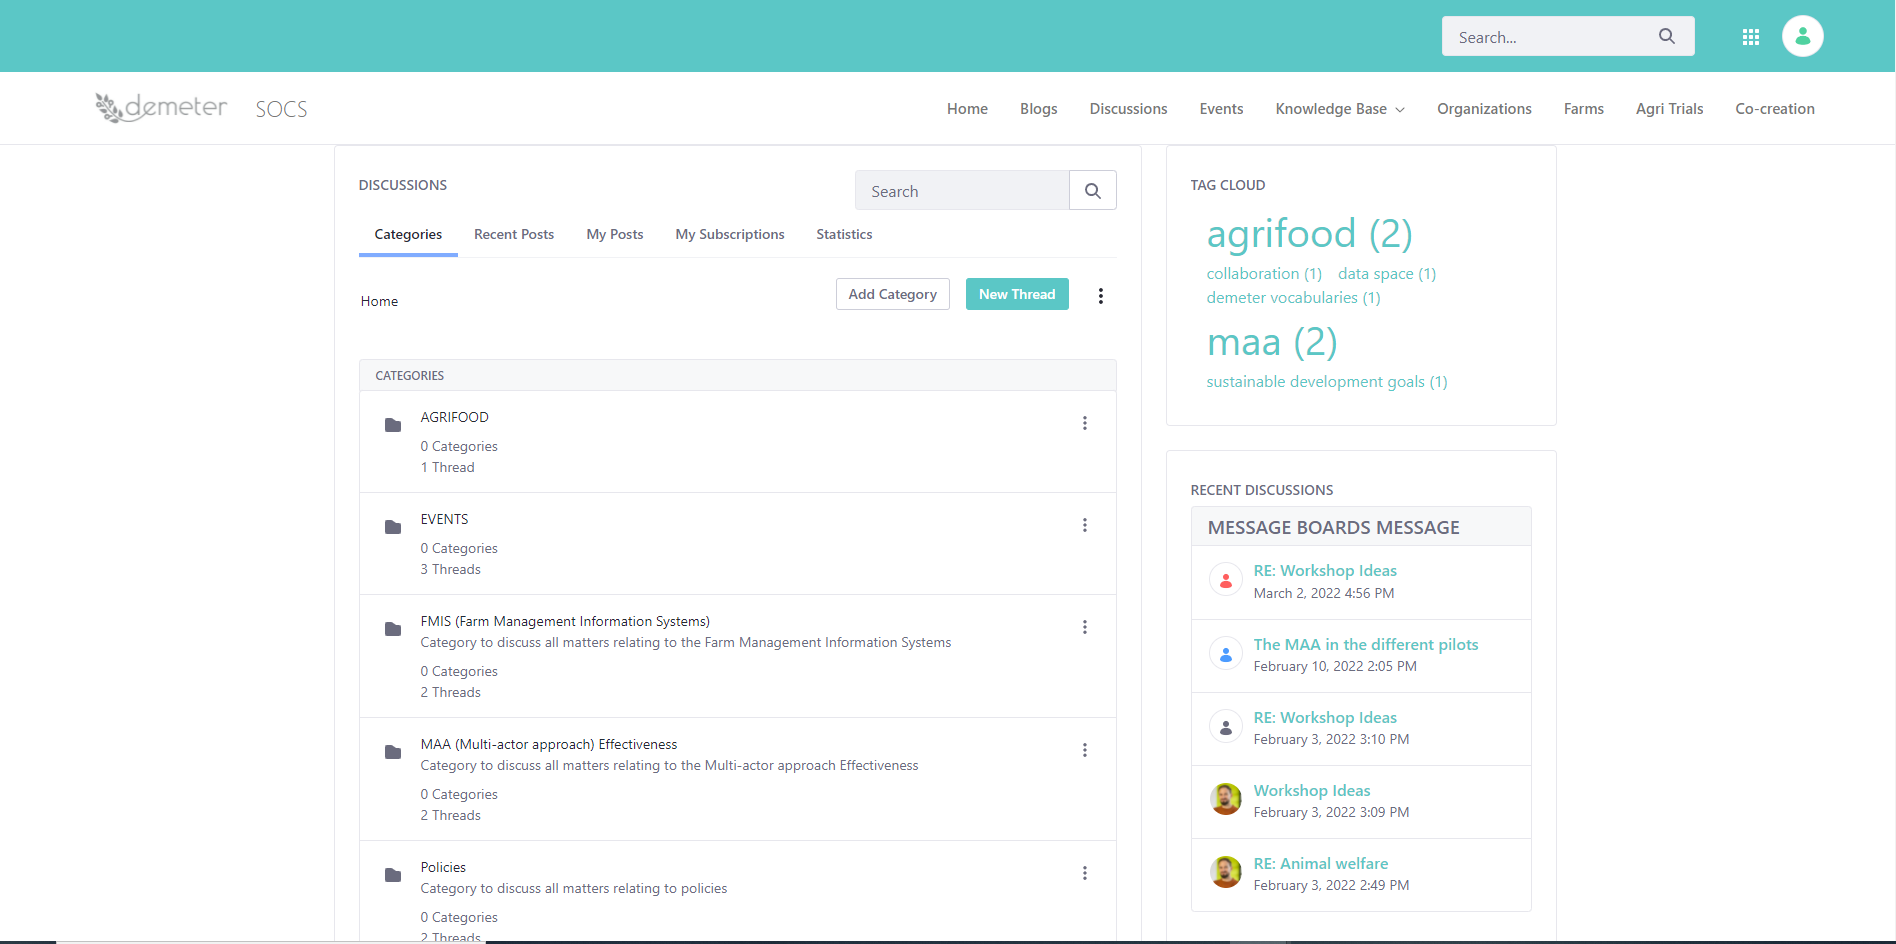1896x944 pixels.
Task: Open the Workshop Ideas discussion
Action: coord(1312,791)
